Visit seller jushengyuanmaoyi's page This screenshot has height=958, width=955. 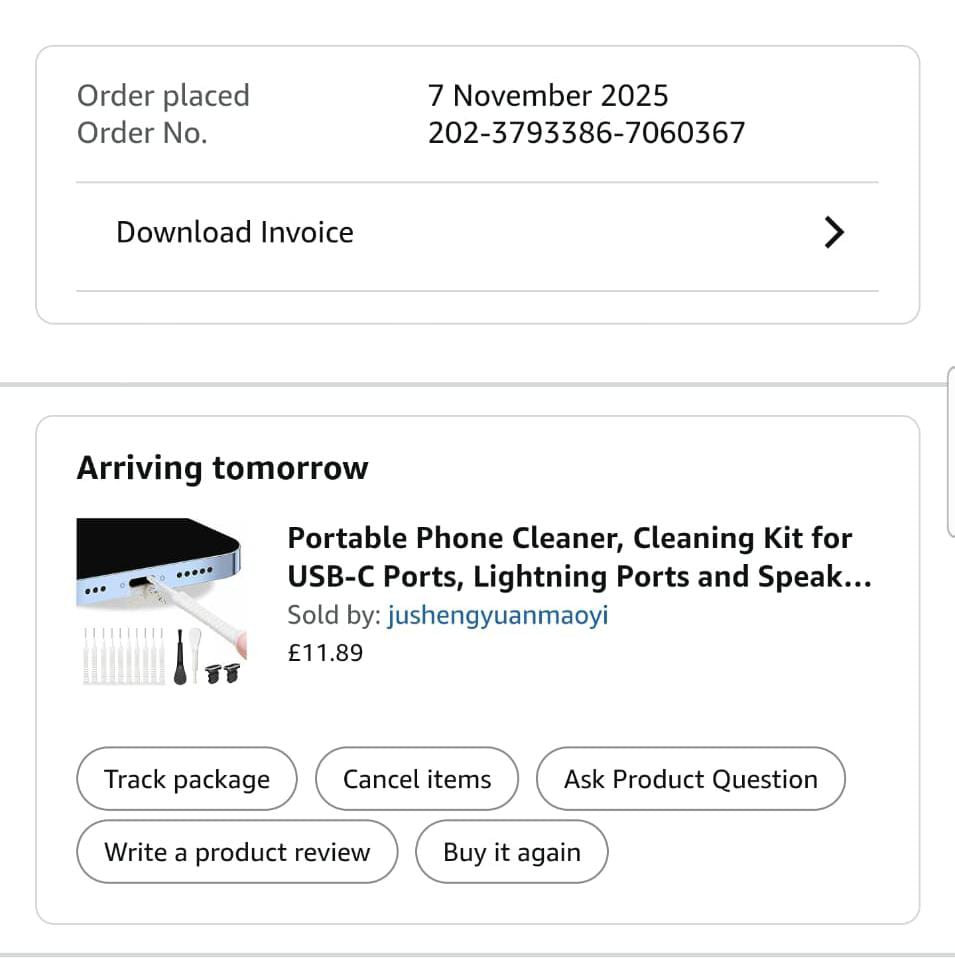point(497,615)
